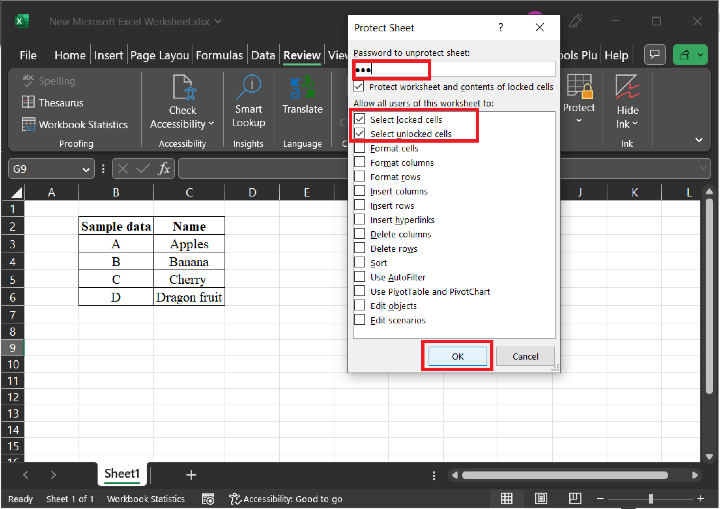This screenshot has height=509, width=720.
Task: Tick the Use AutoFilter checkbox
Action: [360, 277]
